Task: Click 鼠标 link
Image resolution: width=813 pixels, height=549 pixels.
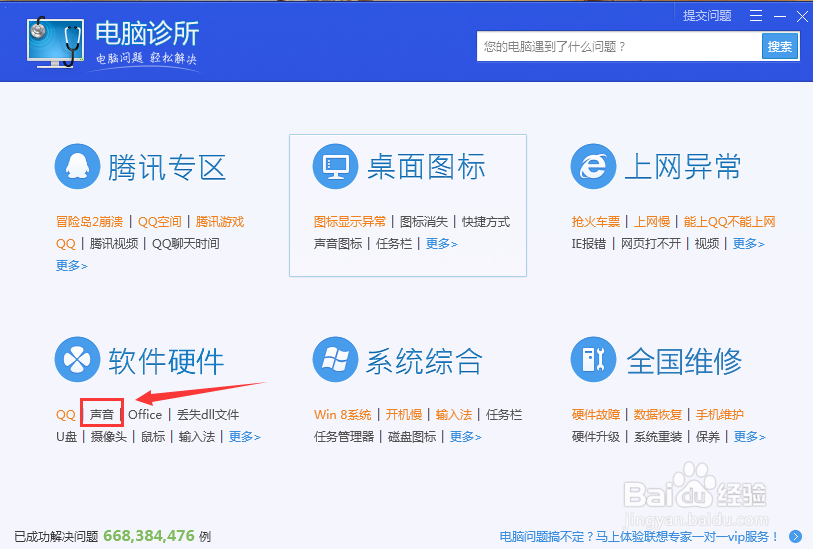Action: coord(153,437)
